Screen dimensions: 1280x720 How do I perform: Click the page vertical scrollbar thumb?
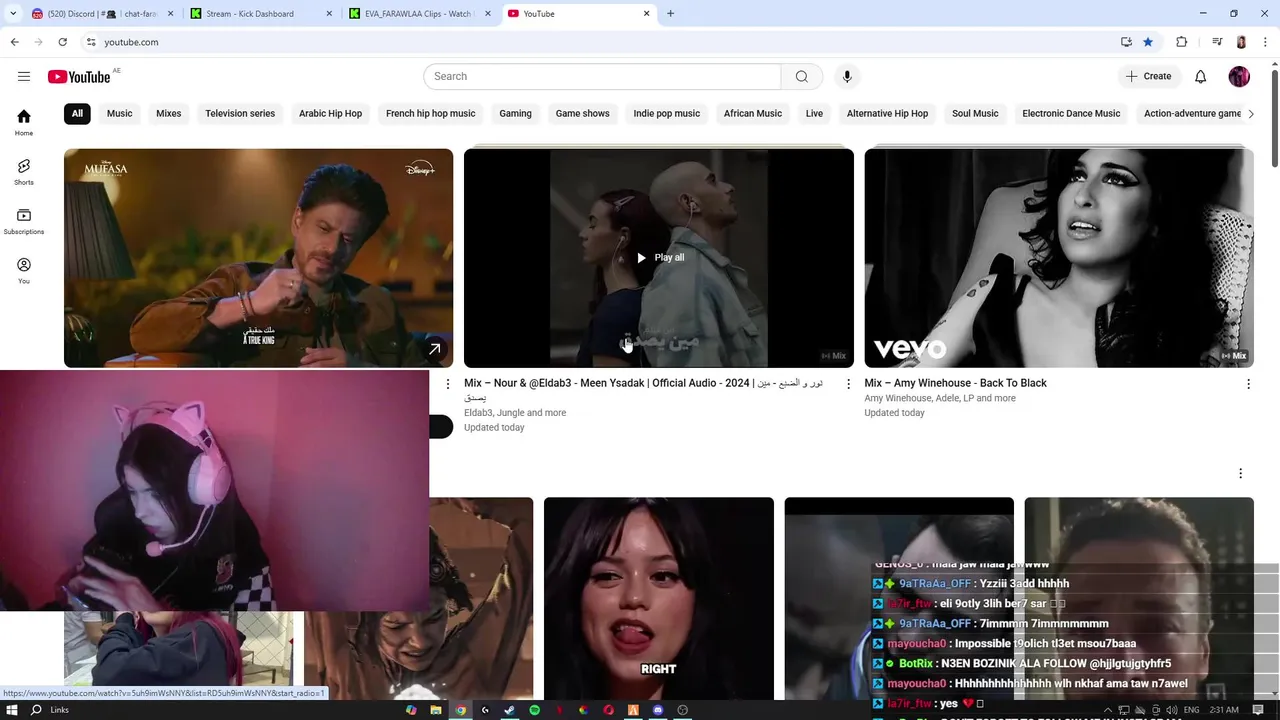pos(1274,118)
